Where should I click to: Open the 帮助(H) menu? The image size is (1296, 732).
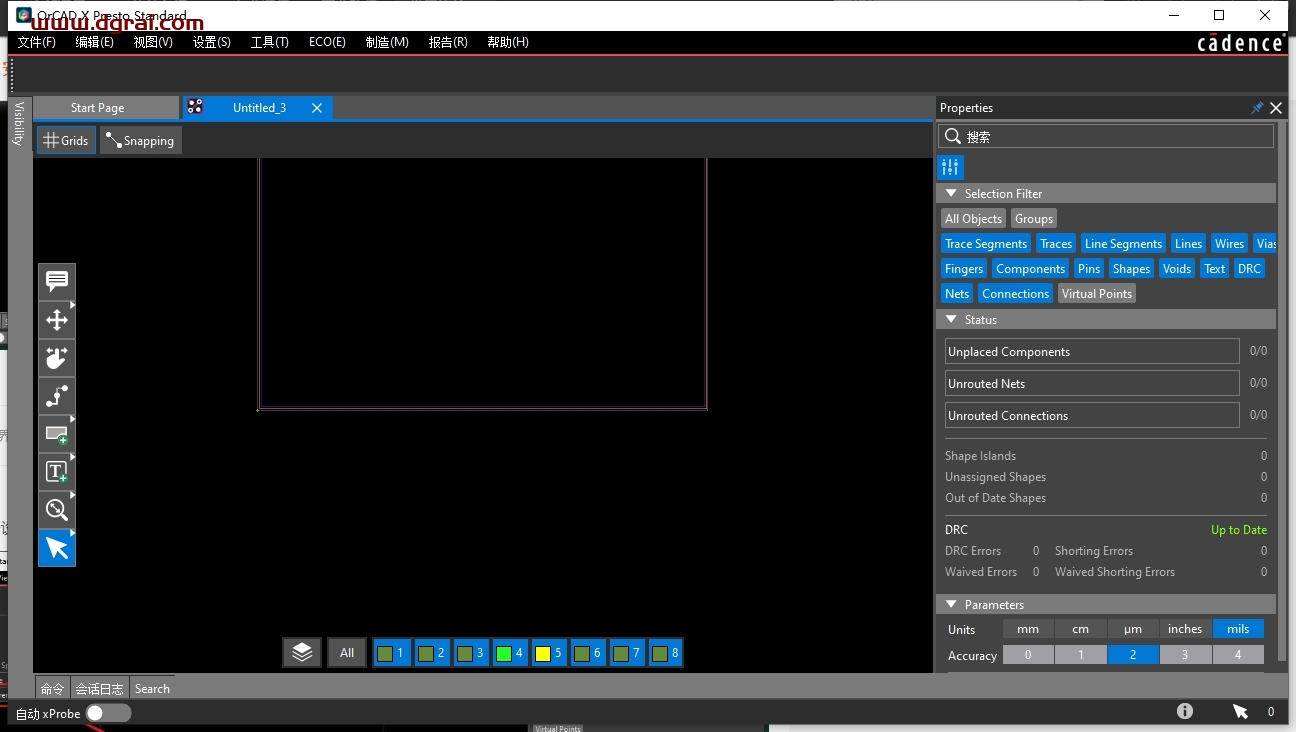click(508, 42)
